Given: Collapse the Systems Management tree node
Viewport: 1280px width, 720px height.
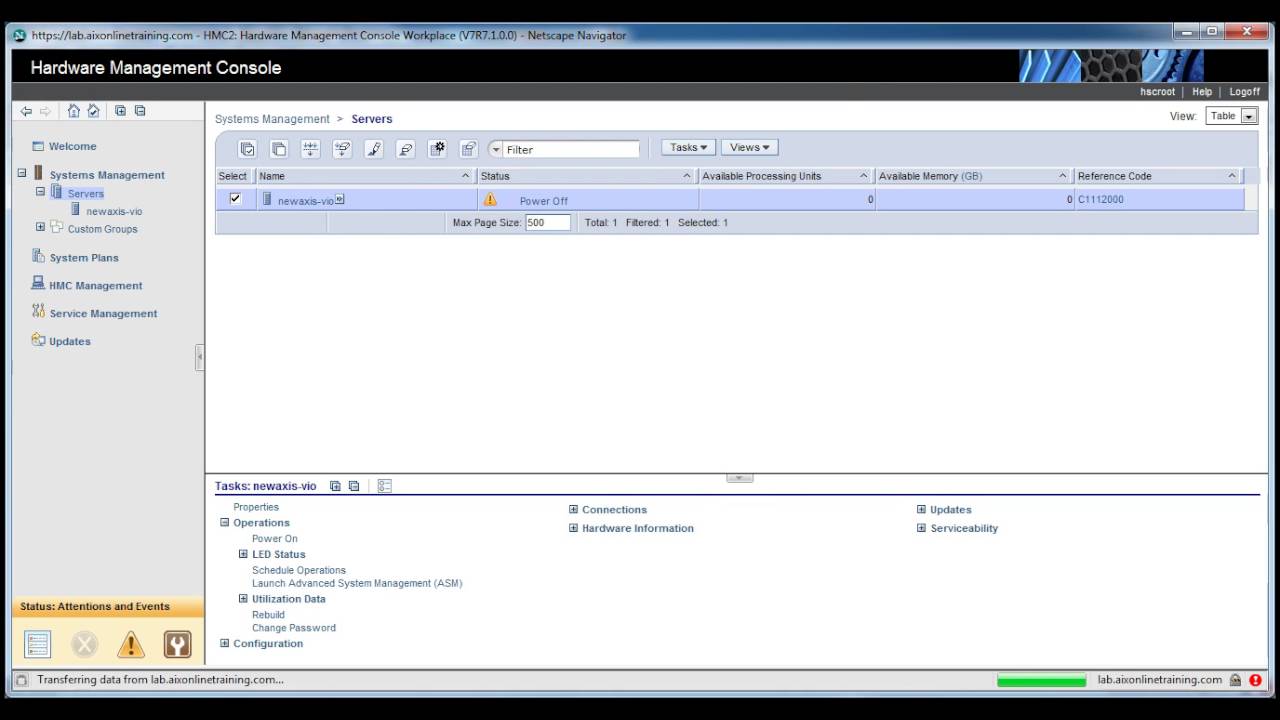Looking at the screenshot, I should 22,173.
